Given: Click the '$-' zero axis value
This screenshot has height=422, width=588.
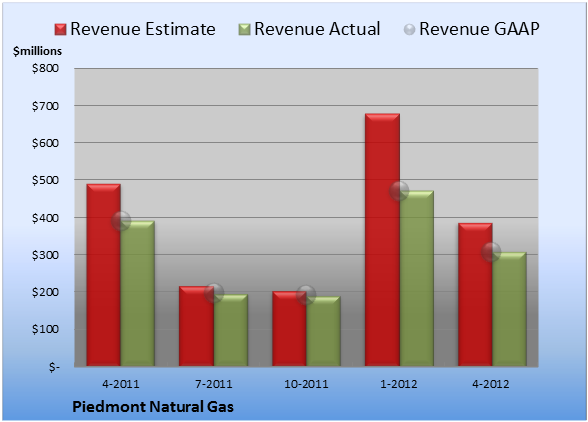Looking at the screenshot, I should click(54, 366).
